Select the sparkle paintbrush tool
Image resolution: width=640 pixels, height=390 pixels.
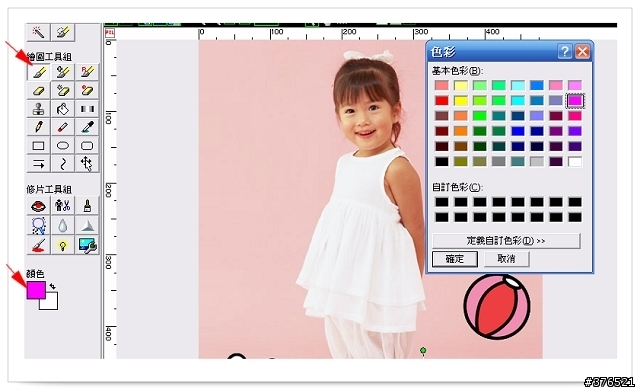coord(63,72)
